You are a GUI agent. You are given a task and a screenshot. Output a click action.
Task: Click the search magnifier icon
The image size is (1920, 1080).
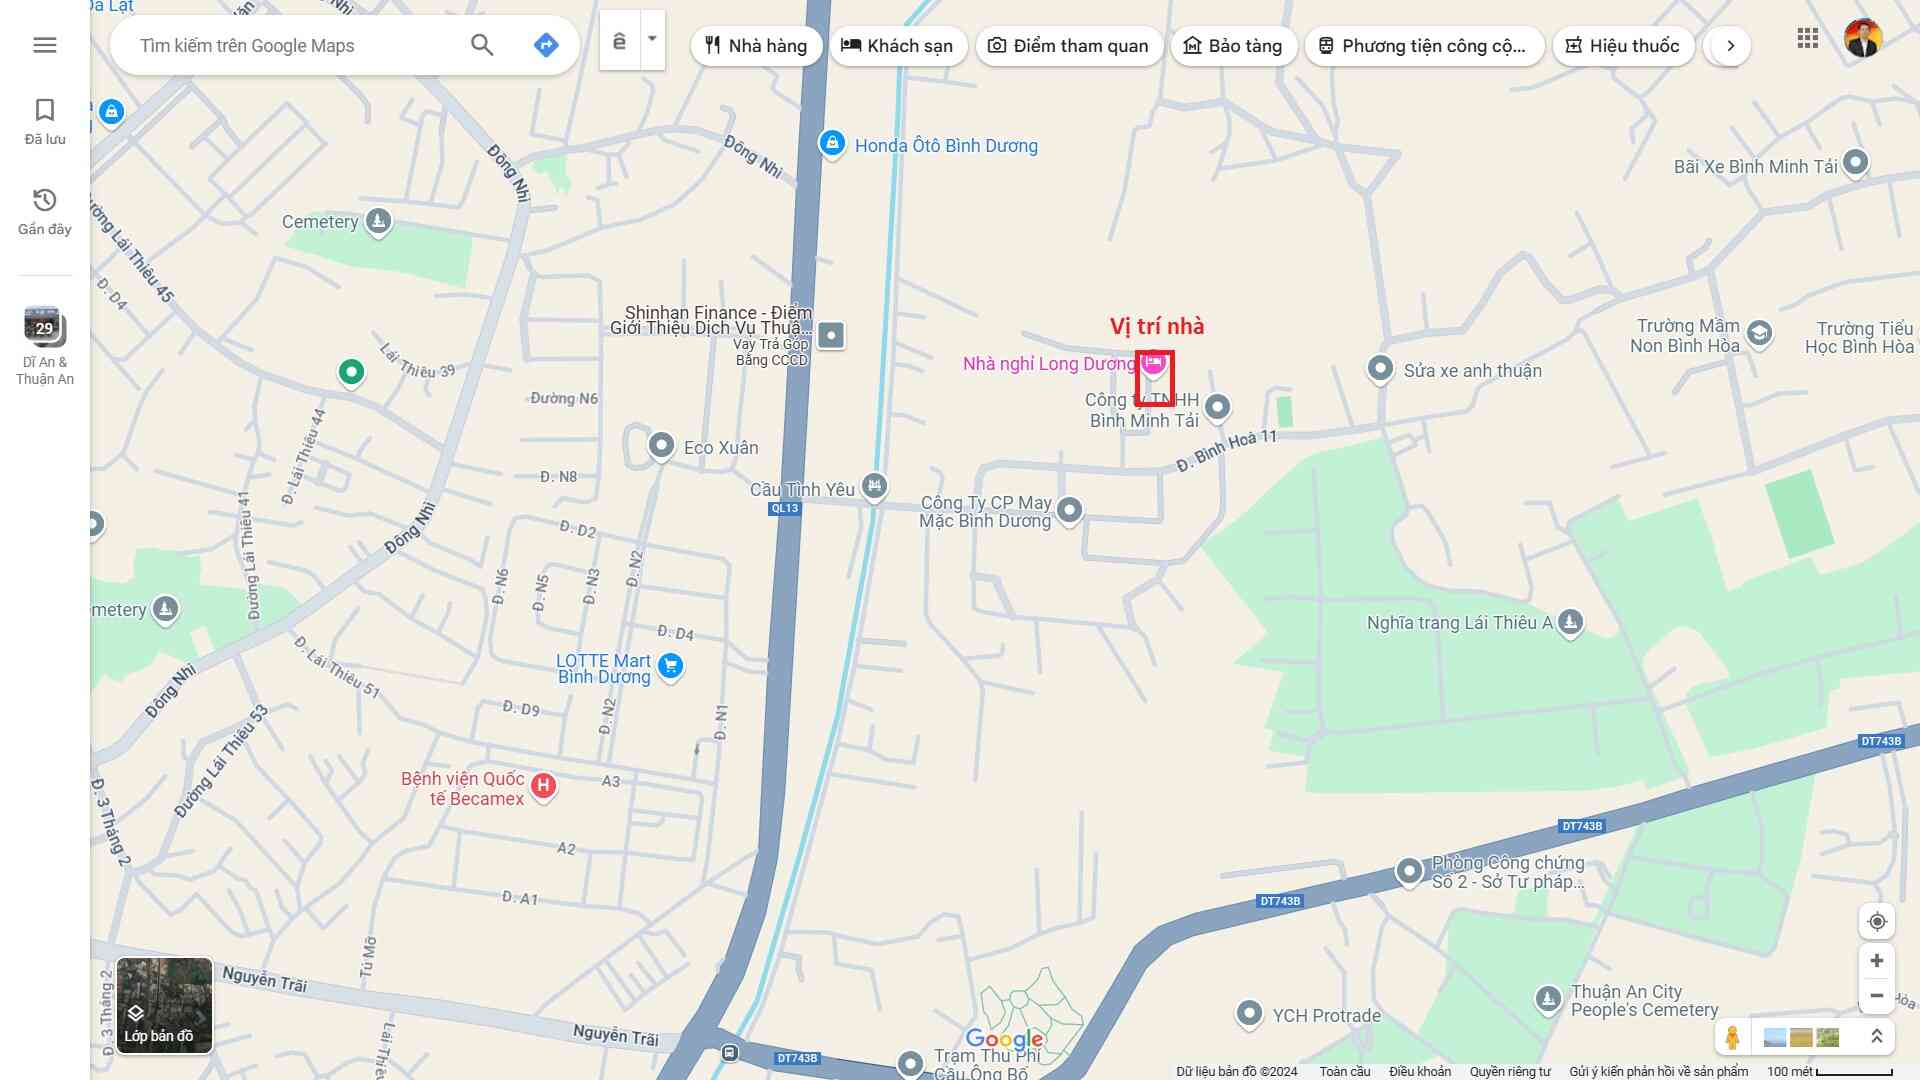[x=482, y=45]
